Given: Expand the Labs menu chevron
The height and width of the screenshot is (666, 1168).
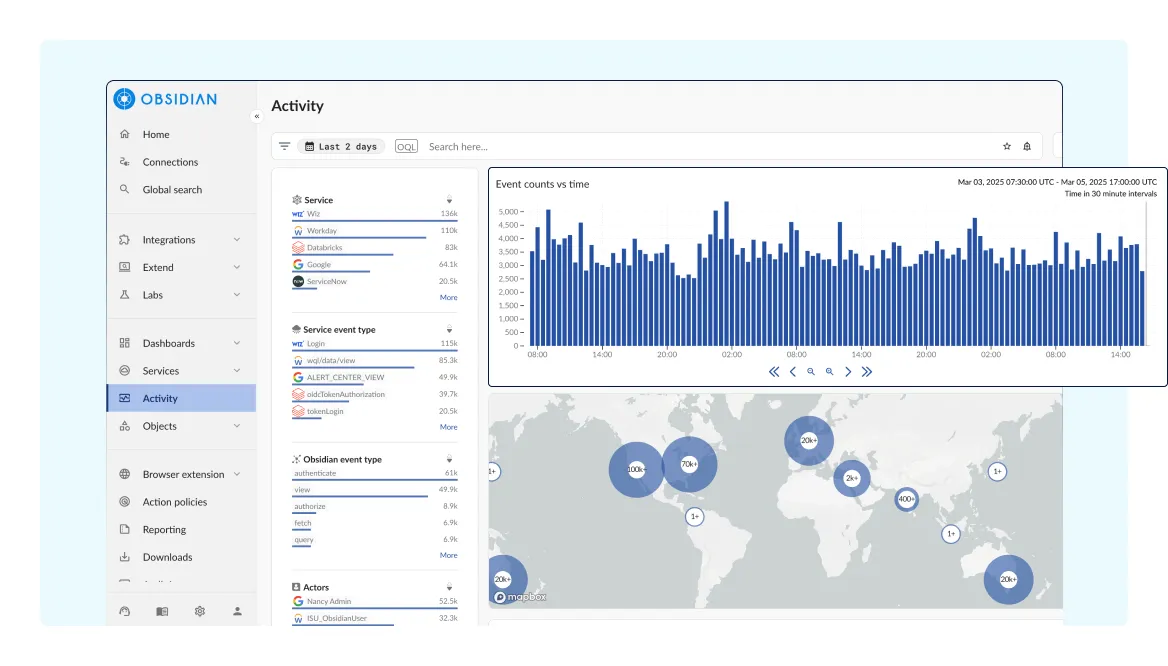Looking at the screenshot, I should coord(237,295).
